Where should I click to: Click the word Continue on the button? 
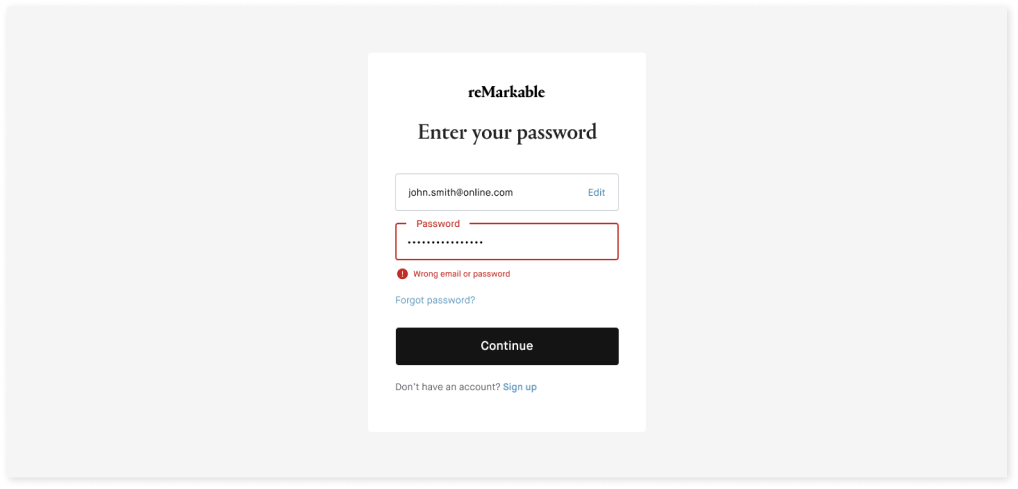[x=506, y=346]
